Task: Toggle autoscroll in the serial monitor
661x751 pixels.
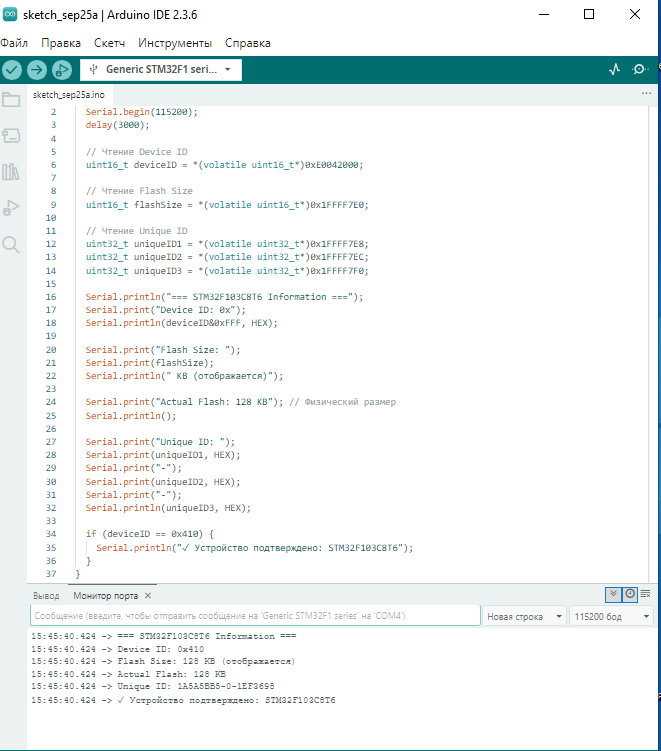Action: coord(613,594)
